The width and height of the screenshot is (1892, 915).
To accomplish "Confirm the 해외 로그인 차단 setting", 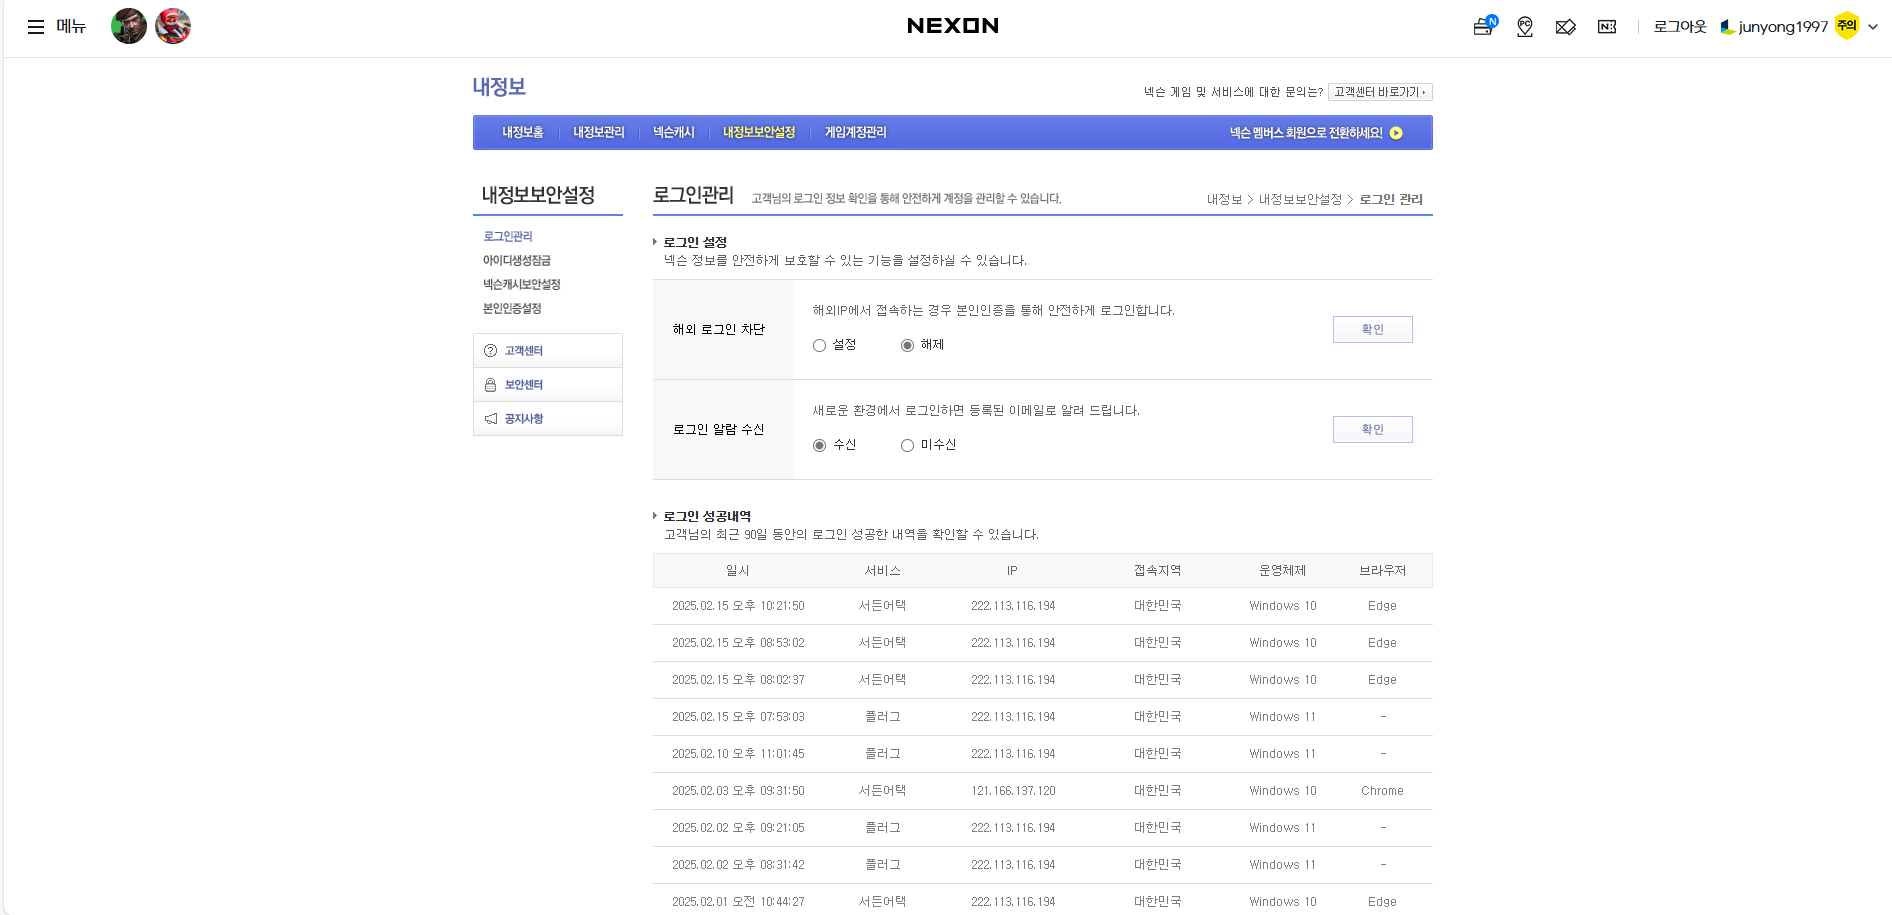I will (1372, 330).
